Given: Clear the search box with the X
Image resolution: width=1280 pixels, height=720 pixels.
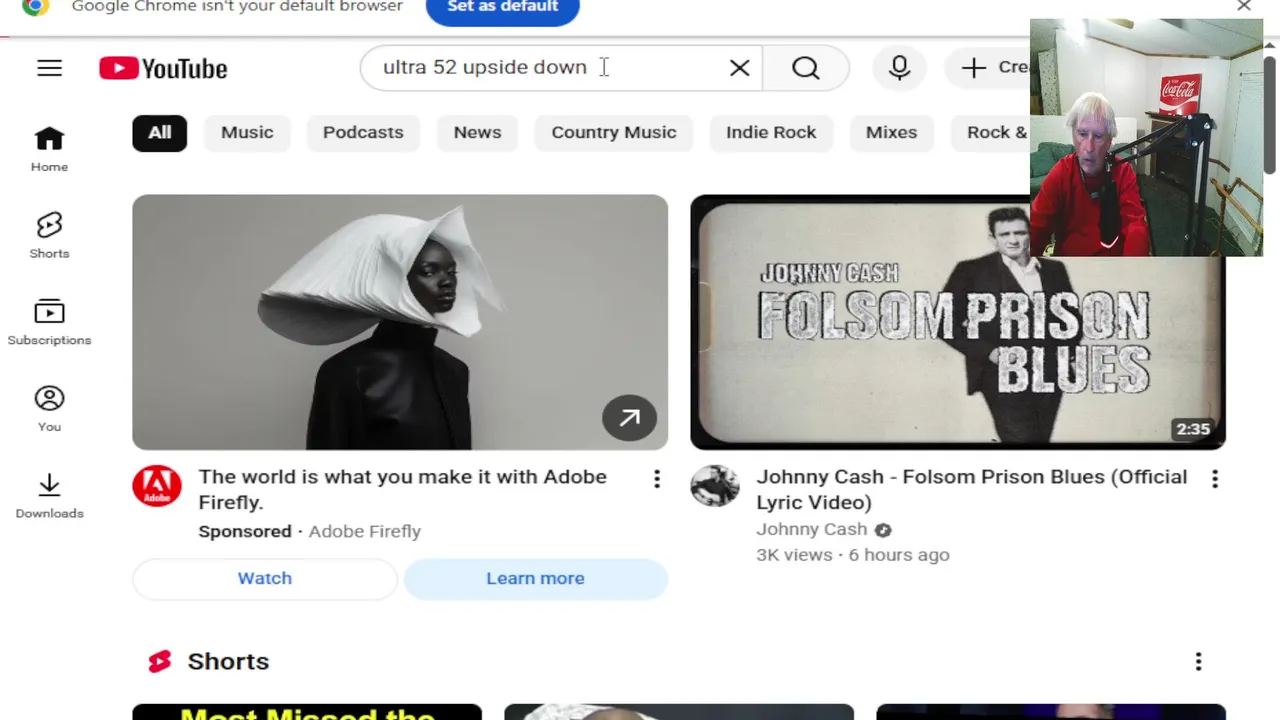Looking at the screenshot, I should click(739, 68).
